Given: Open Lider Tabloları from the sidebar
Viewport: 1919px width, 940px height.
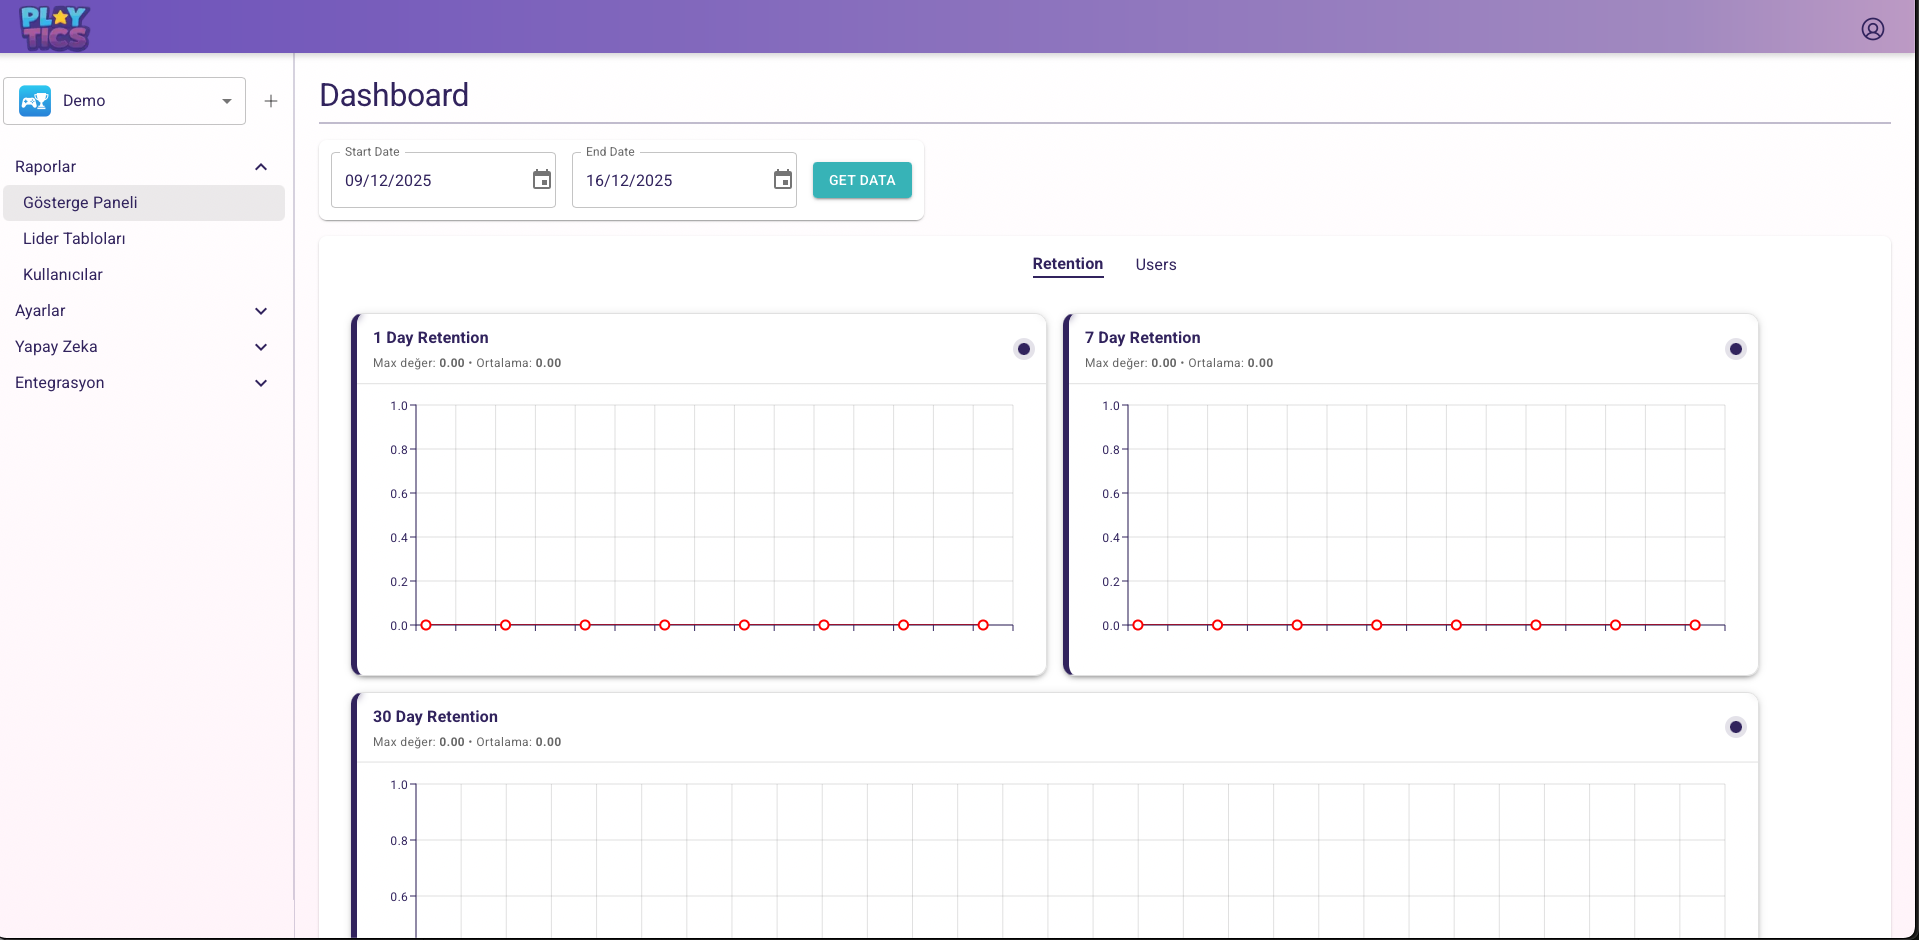Looking at the screenshot, I should (75, 238).
